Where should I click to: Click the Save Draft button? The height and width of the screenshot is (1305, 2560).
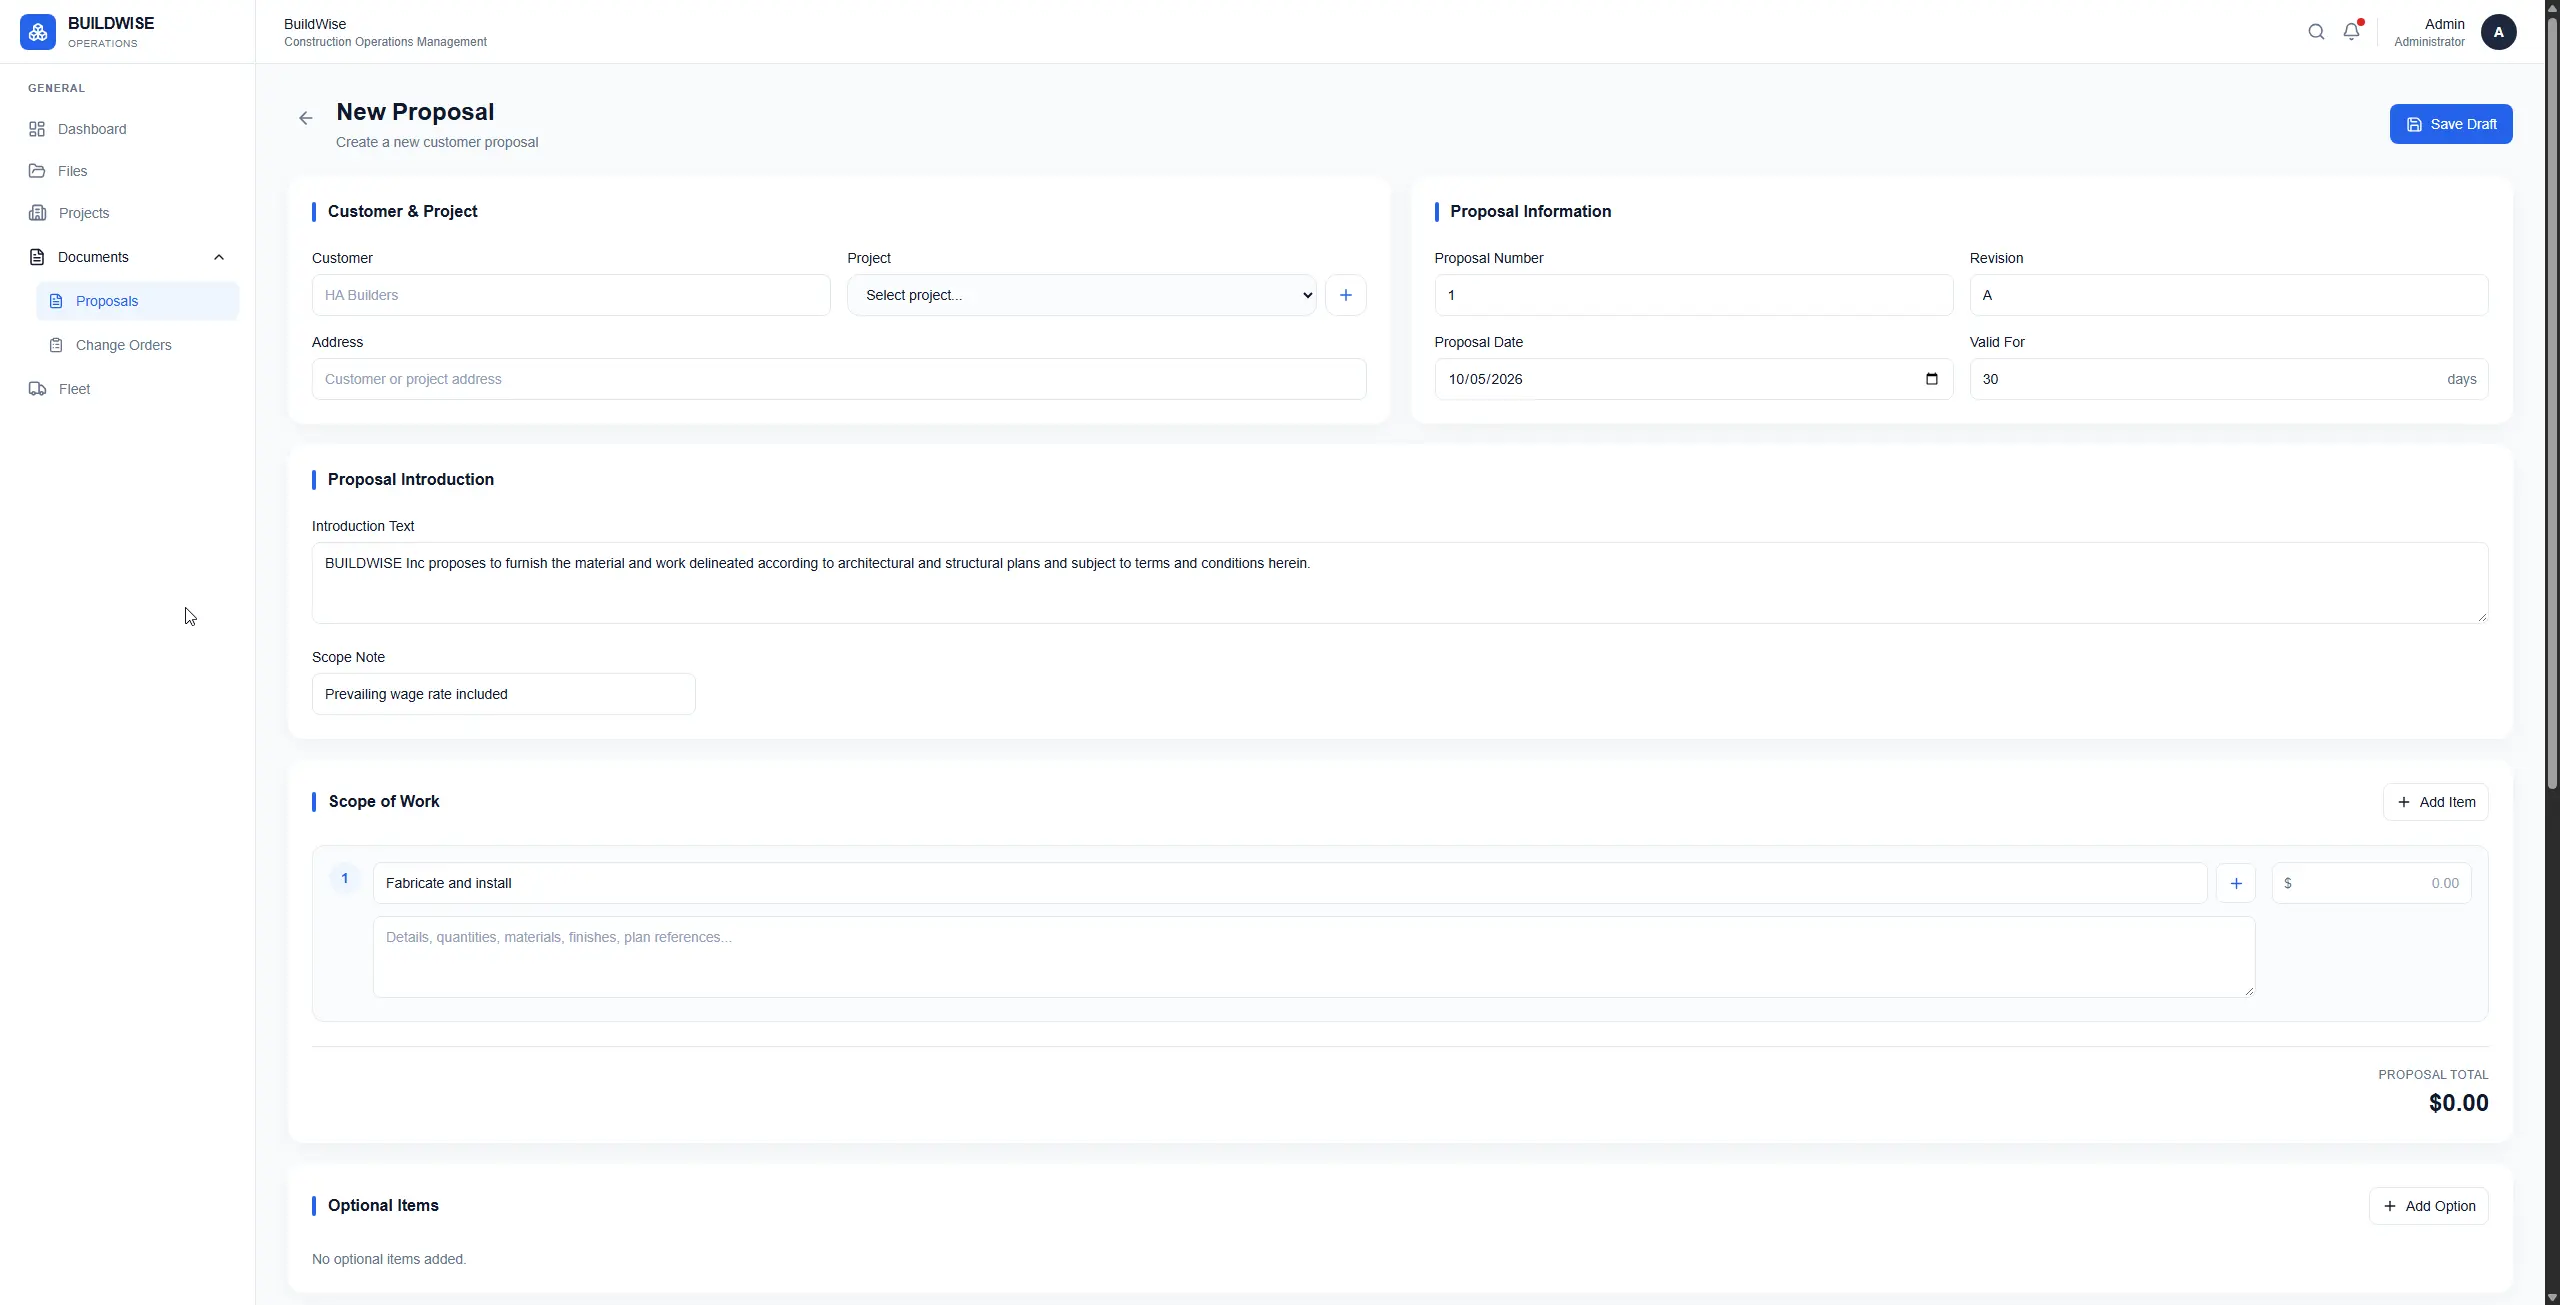click(x=2451, y=124)
